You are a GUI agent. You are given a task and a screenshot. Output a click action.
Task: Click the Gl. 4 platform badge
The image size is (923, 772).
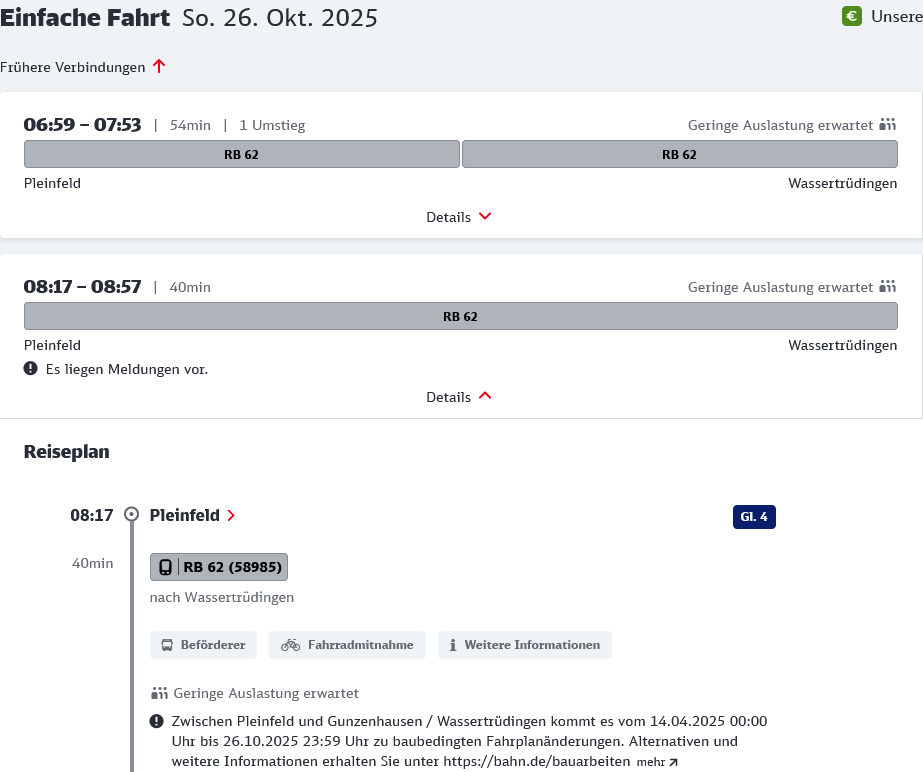(x=754, y=517)
